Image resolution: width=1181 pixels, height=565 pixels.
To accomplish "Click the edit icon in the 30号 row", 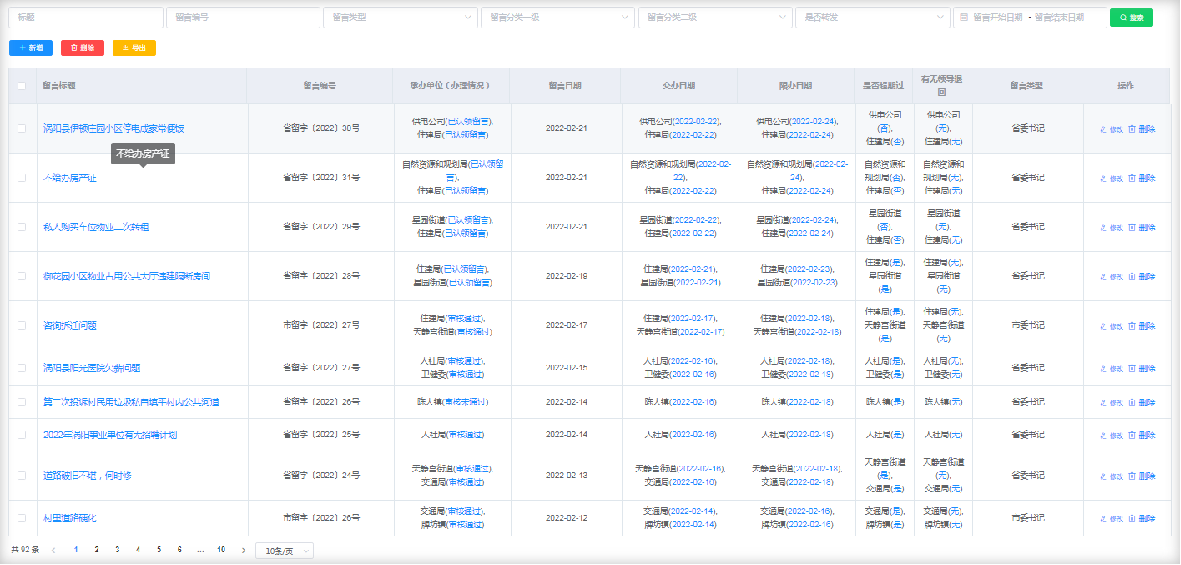I will (x=1103, y=129).
